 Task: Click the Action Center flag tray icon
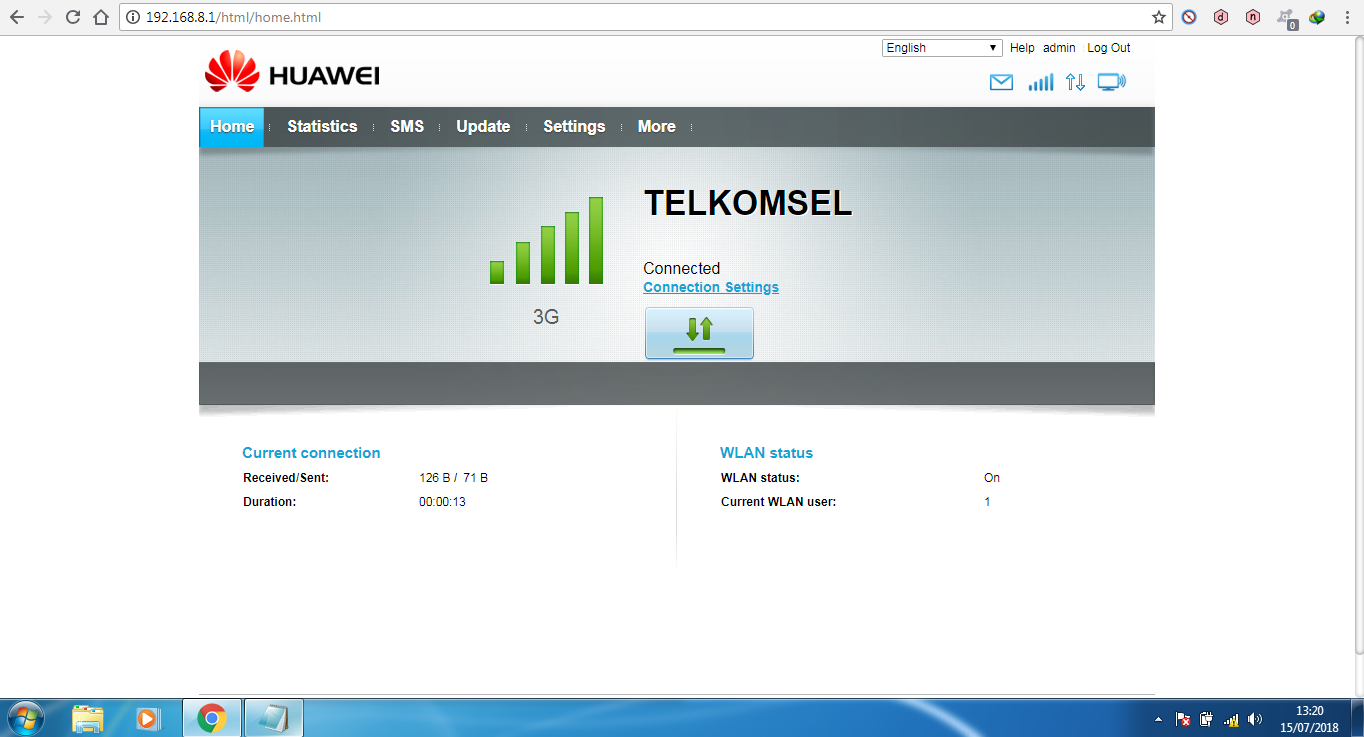pos(1183,719)
